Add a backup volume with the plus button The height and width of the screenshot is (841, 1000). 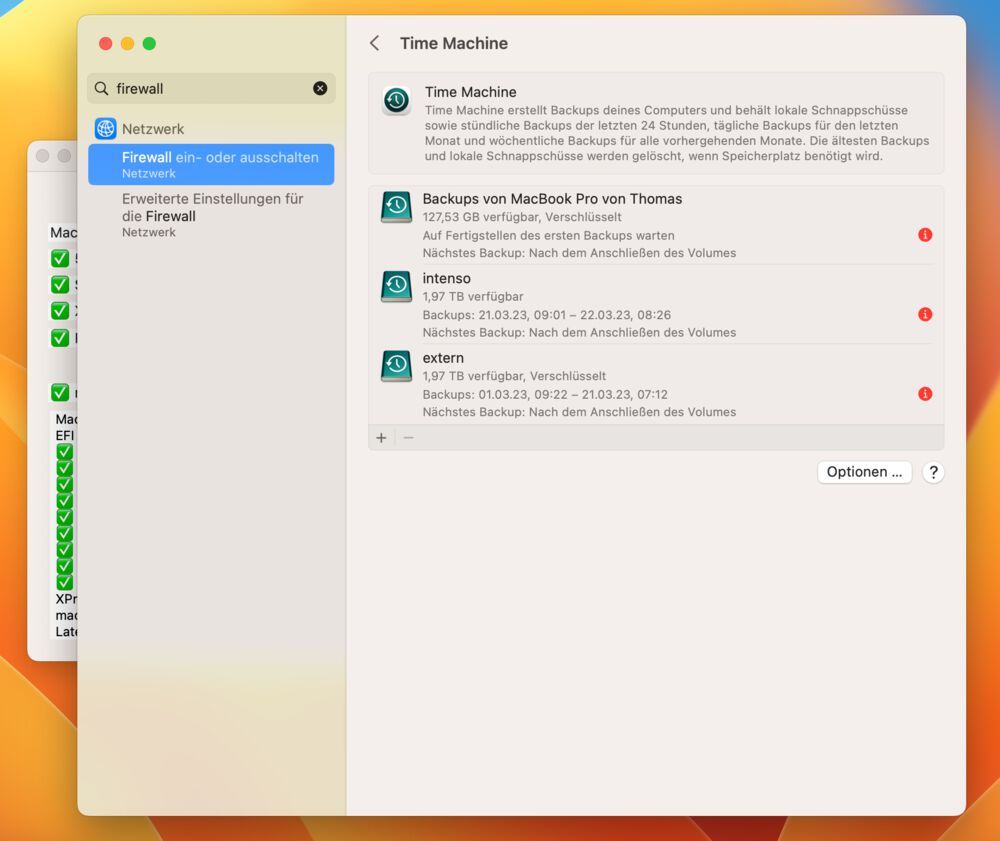coord(381,437)
